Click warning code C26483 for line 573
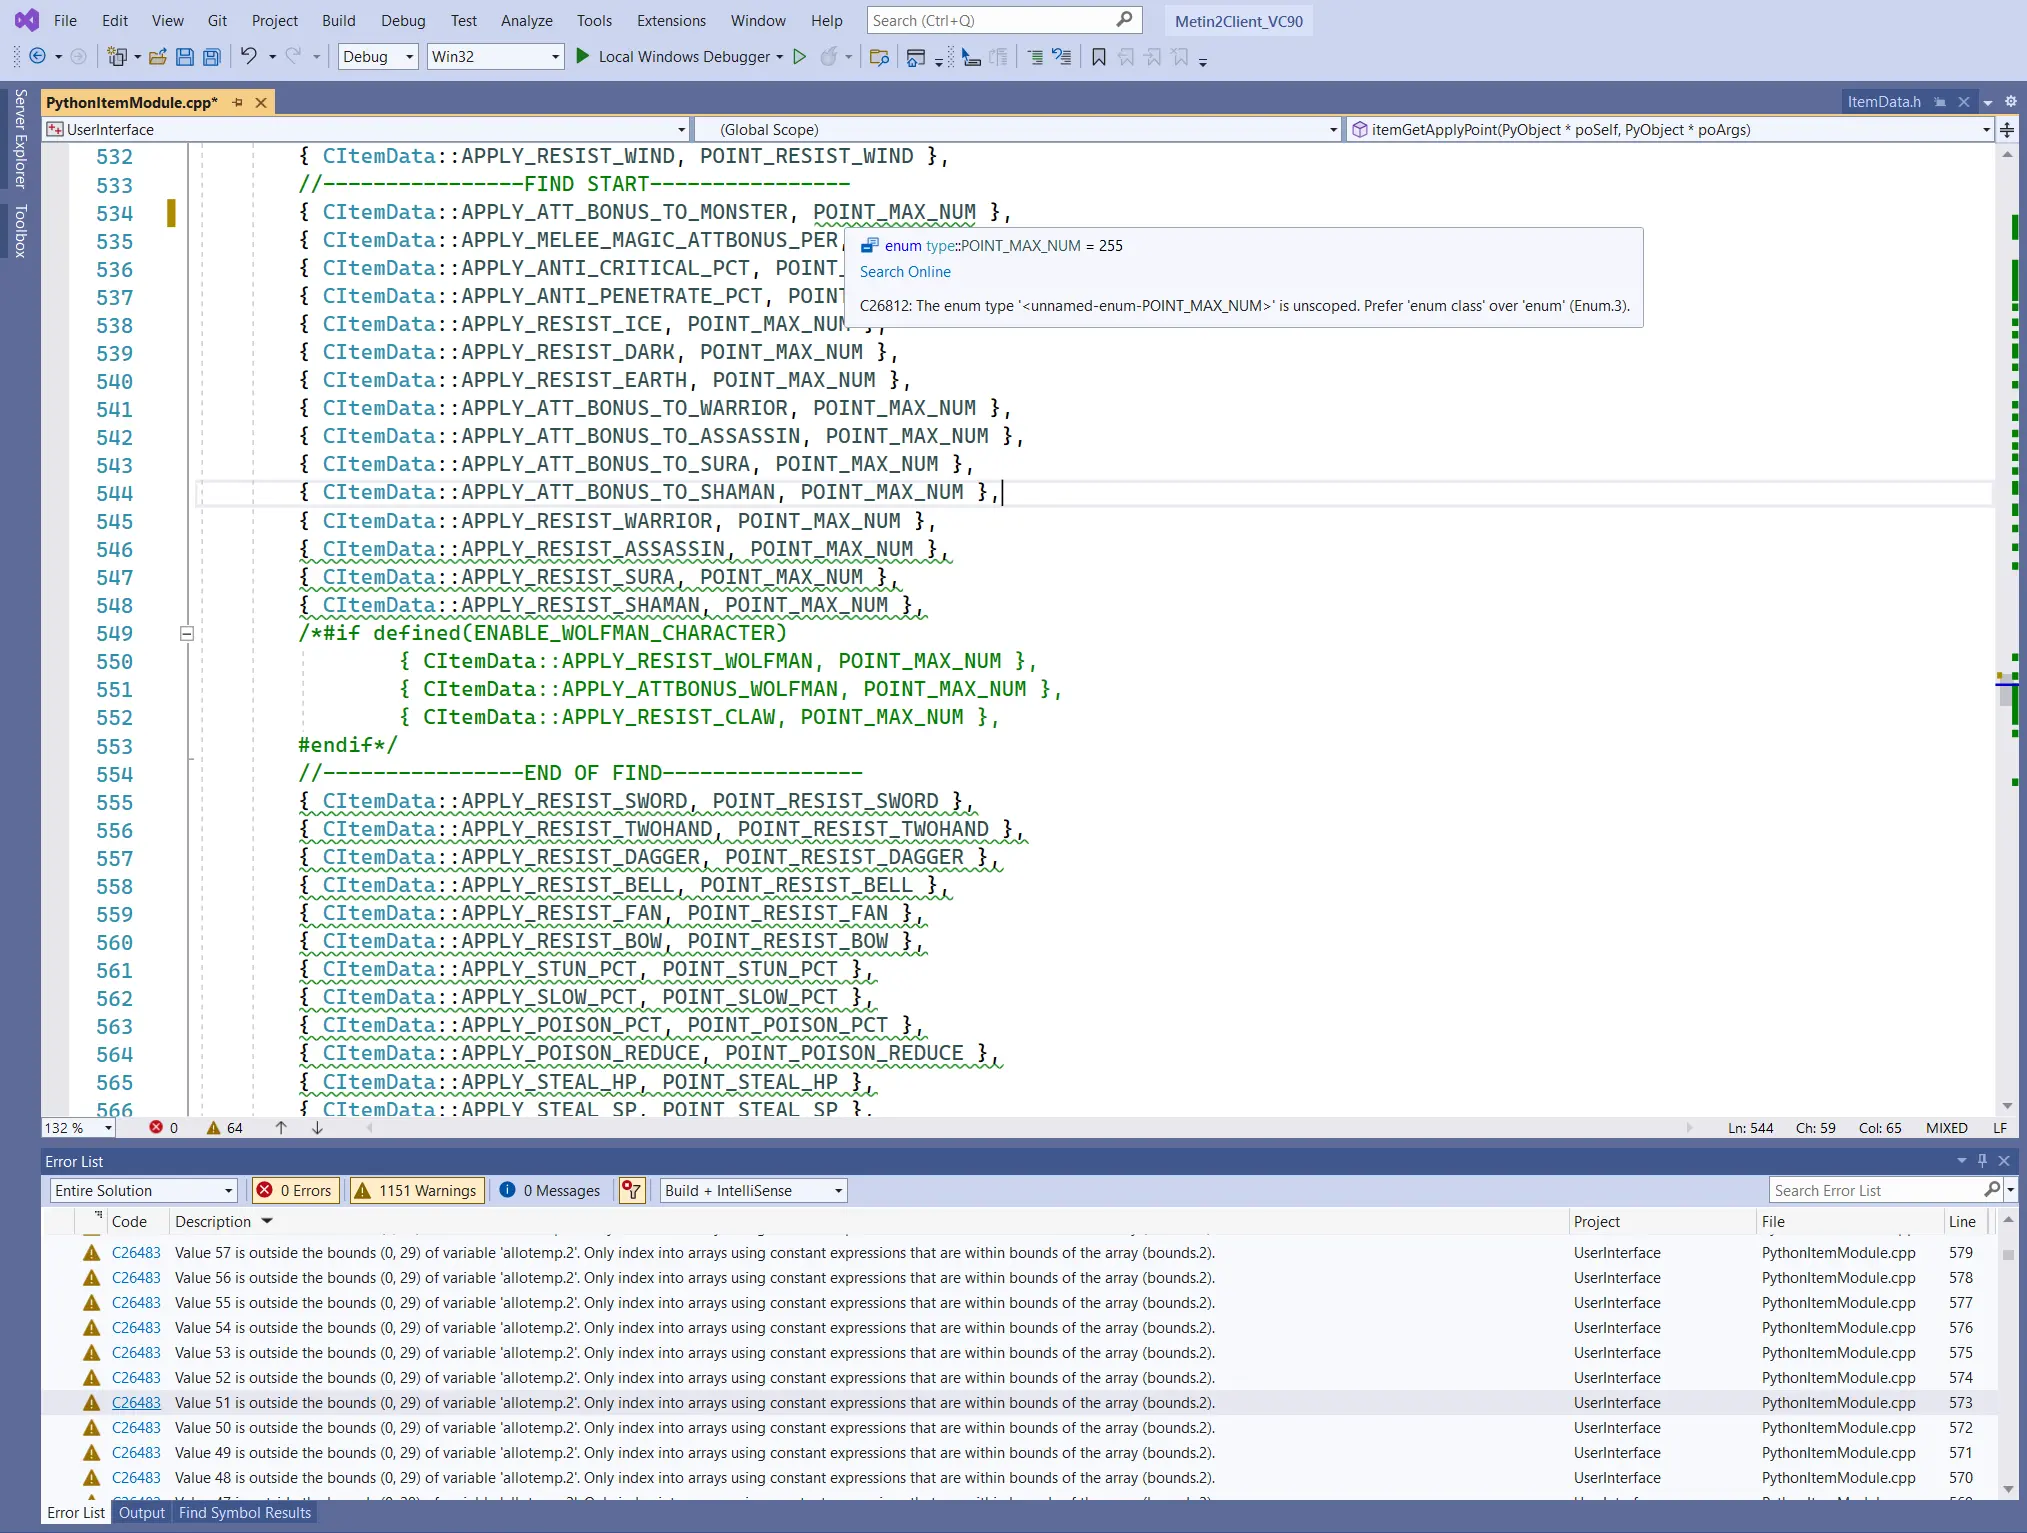The image size is (2027, 1533). (136, 1403)
